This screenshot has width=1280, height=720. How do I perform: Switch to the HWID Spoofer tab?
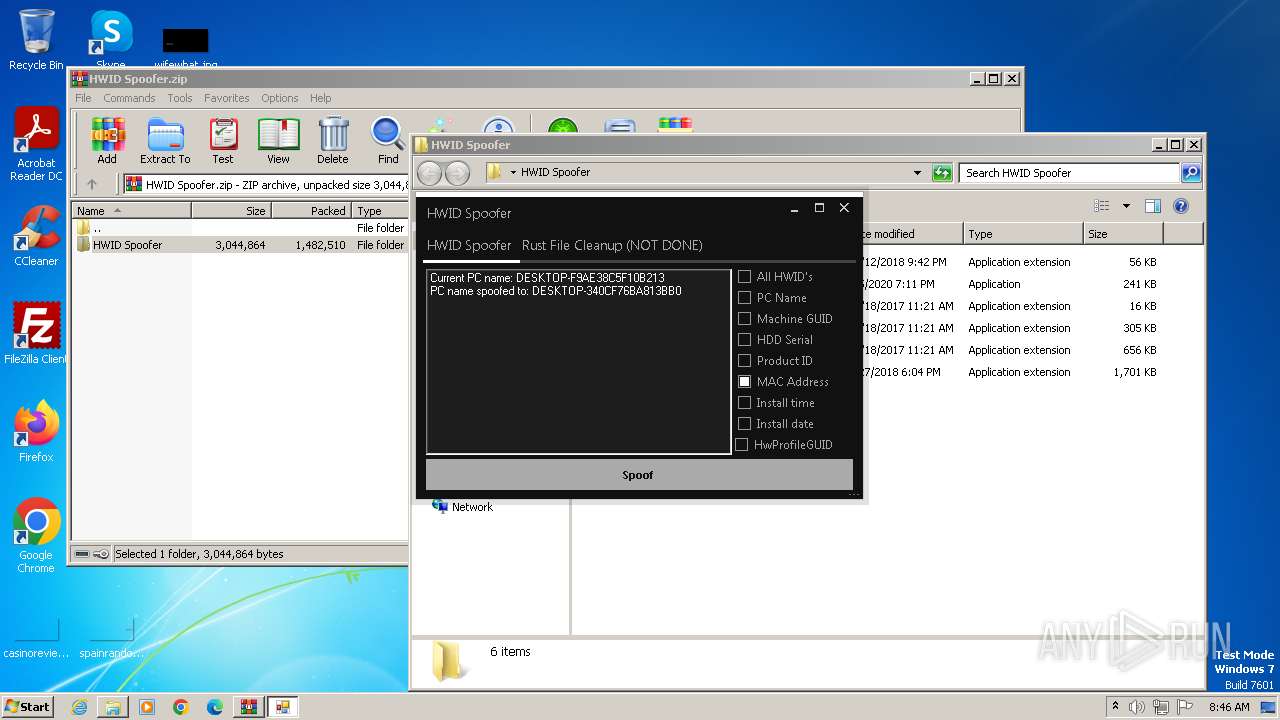tap(469, 245)
